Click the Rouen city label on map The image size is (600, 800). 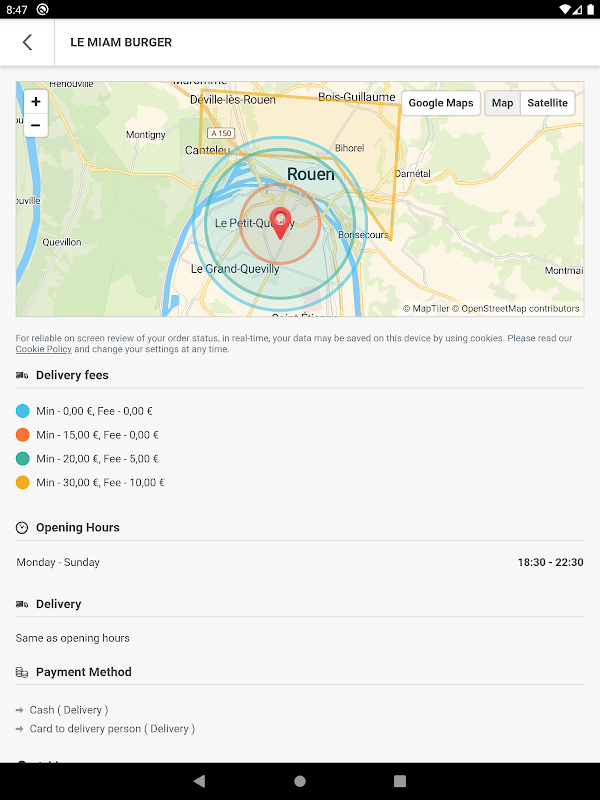tap(311, 174)
